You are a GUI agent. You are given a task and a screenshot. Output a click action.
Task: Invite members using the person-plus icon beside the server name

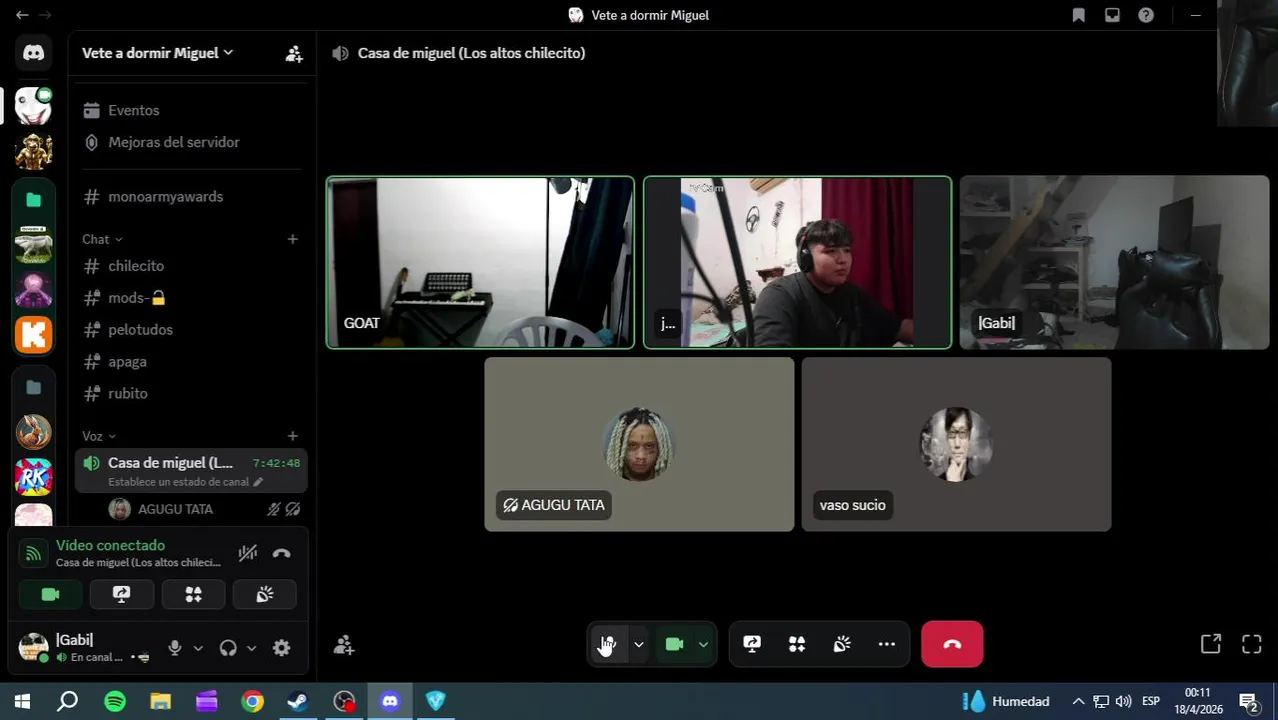tap(294, 54)
